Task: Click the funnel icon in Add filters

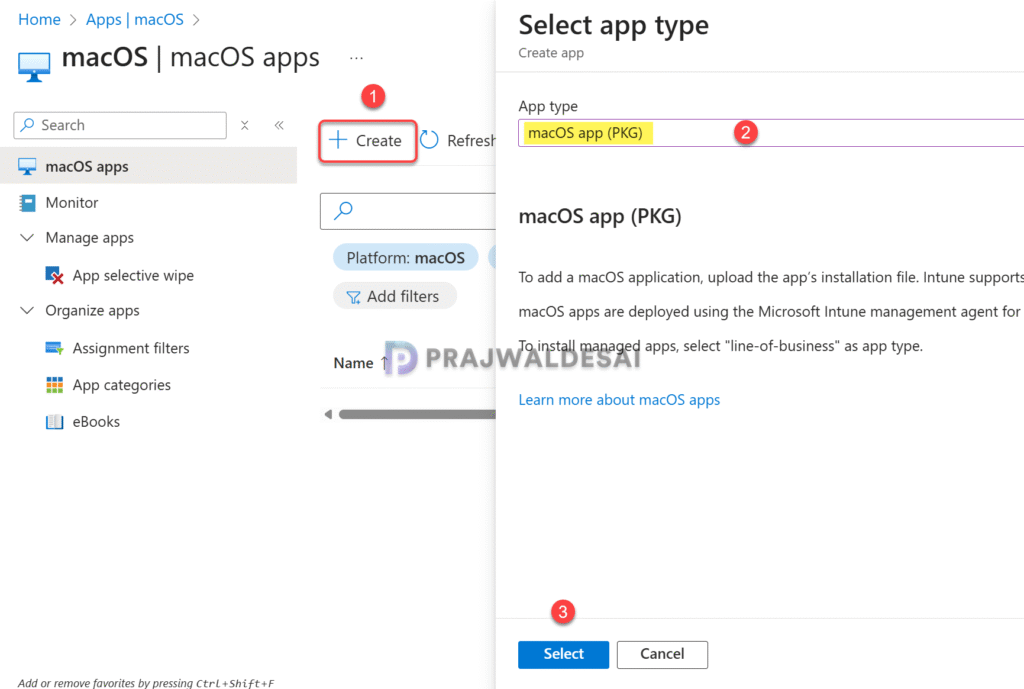Action: click(x=353, y=297)
